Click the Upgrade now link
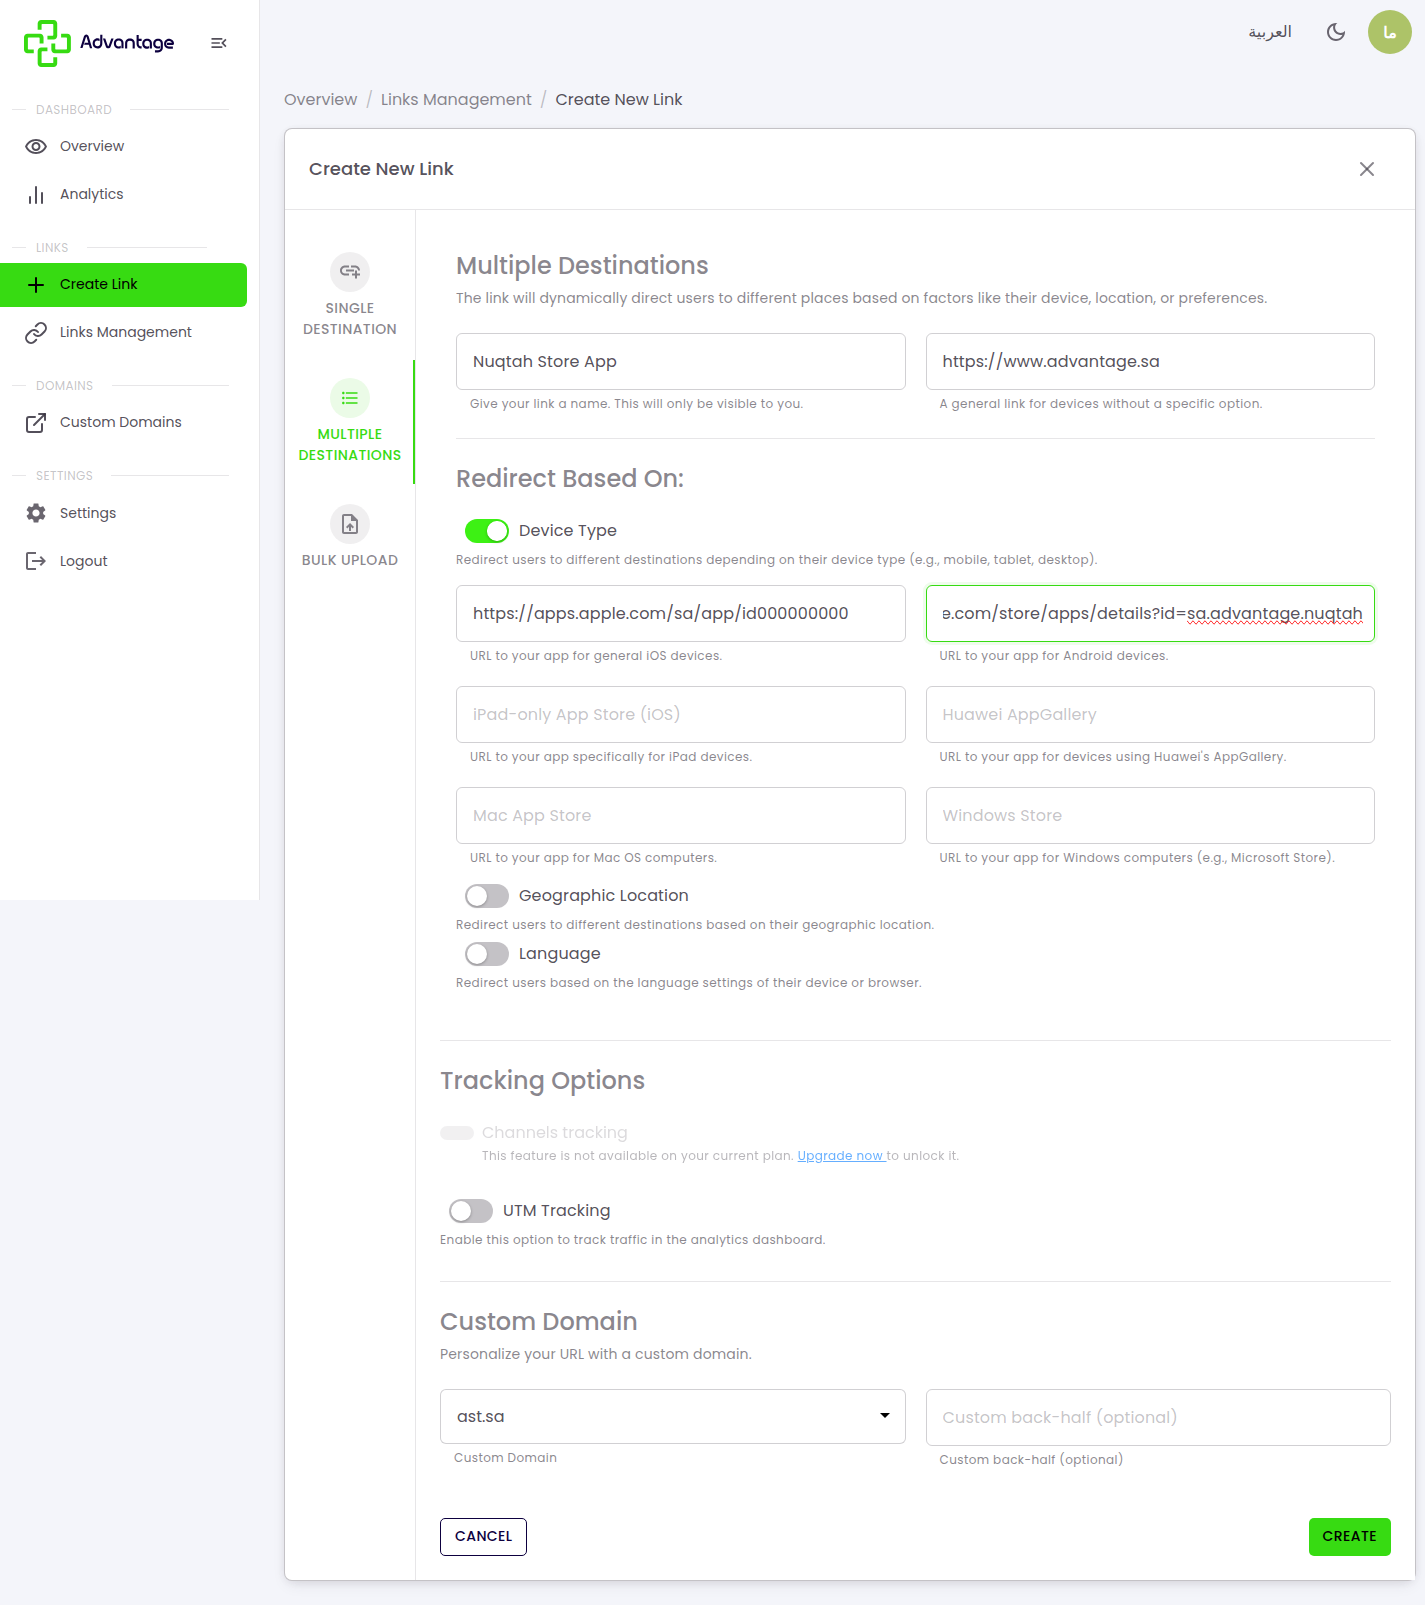The height and width of the screenshot is (1605, 1425). coord(841,1156)
